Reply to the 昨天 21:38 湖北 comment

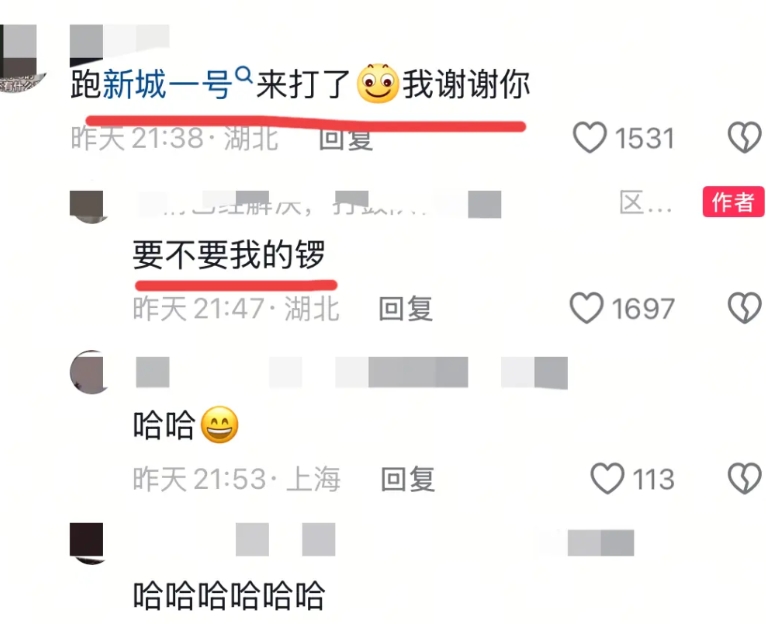[346, 138]
